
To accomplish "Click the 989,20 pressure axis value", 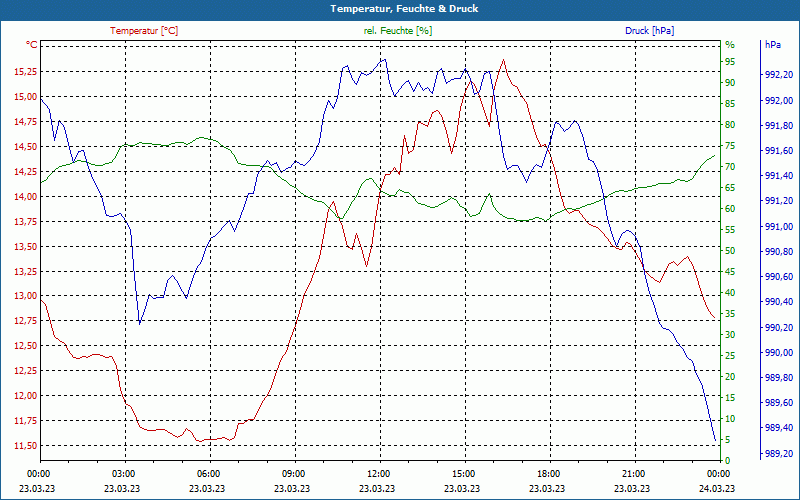I will pos(779,453).
